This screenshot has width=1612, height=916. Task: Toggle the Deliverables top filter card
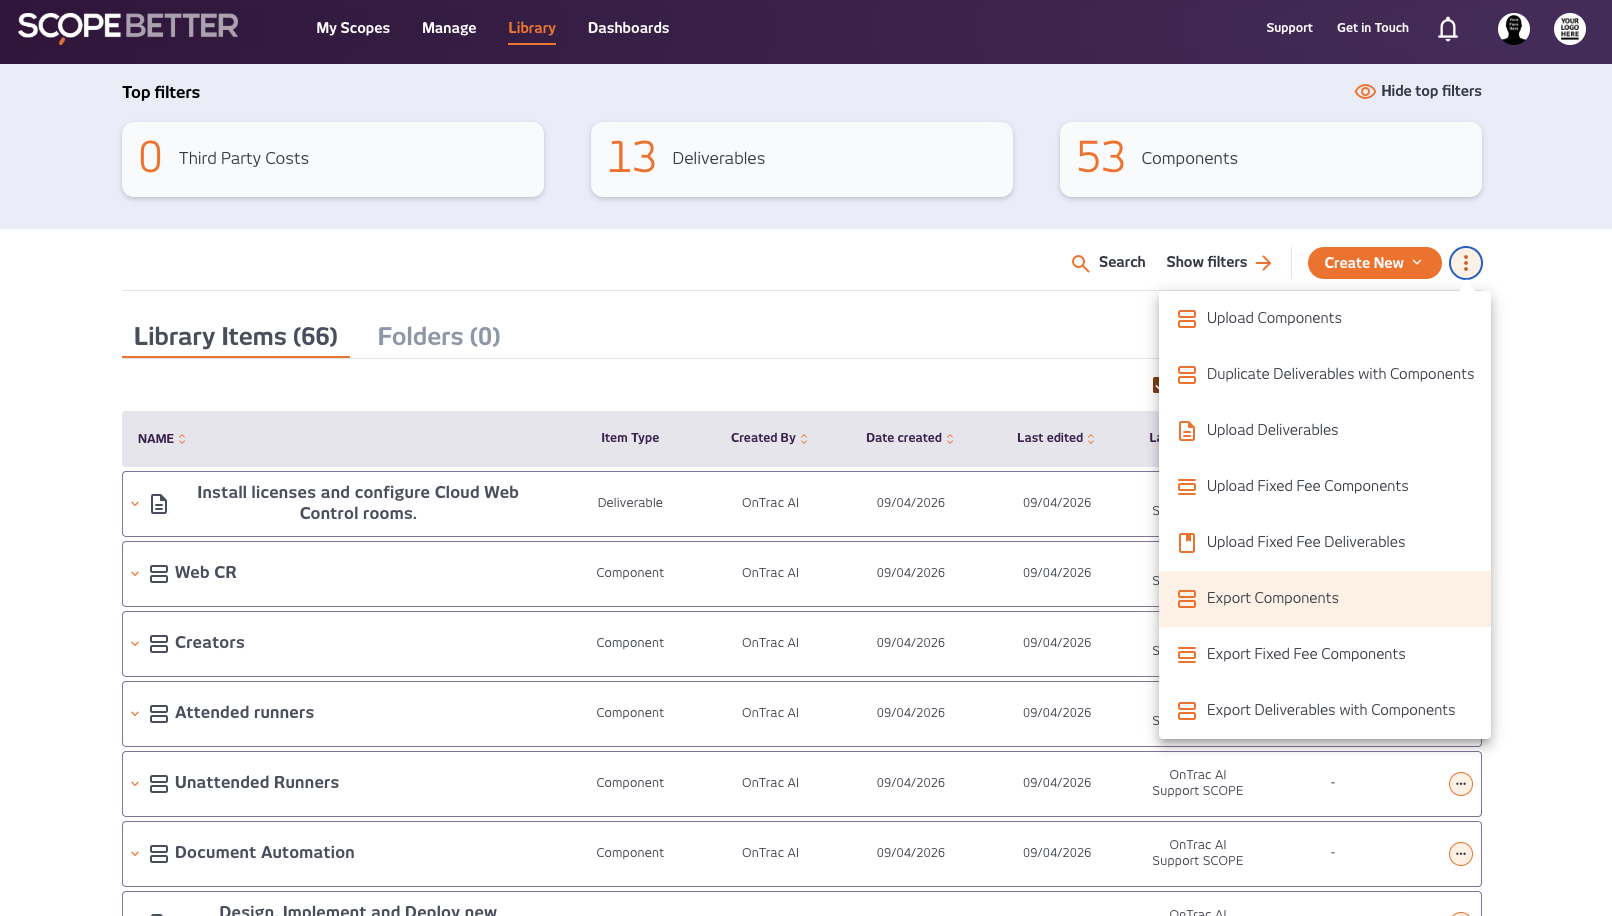(801, 159)
